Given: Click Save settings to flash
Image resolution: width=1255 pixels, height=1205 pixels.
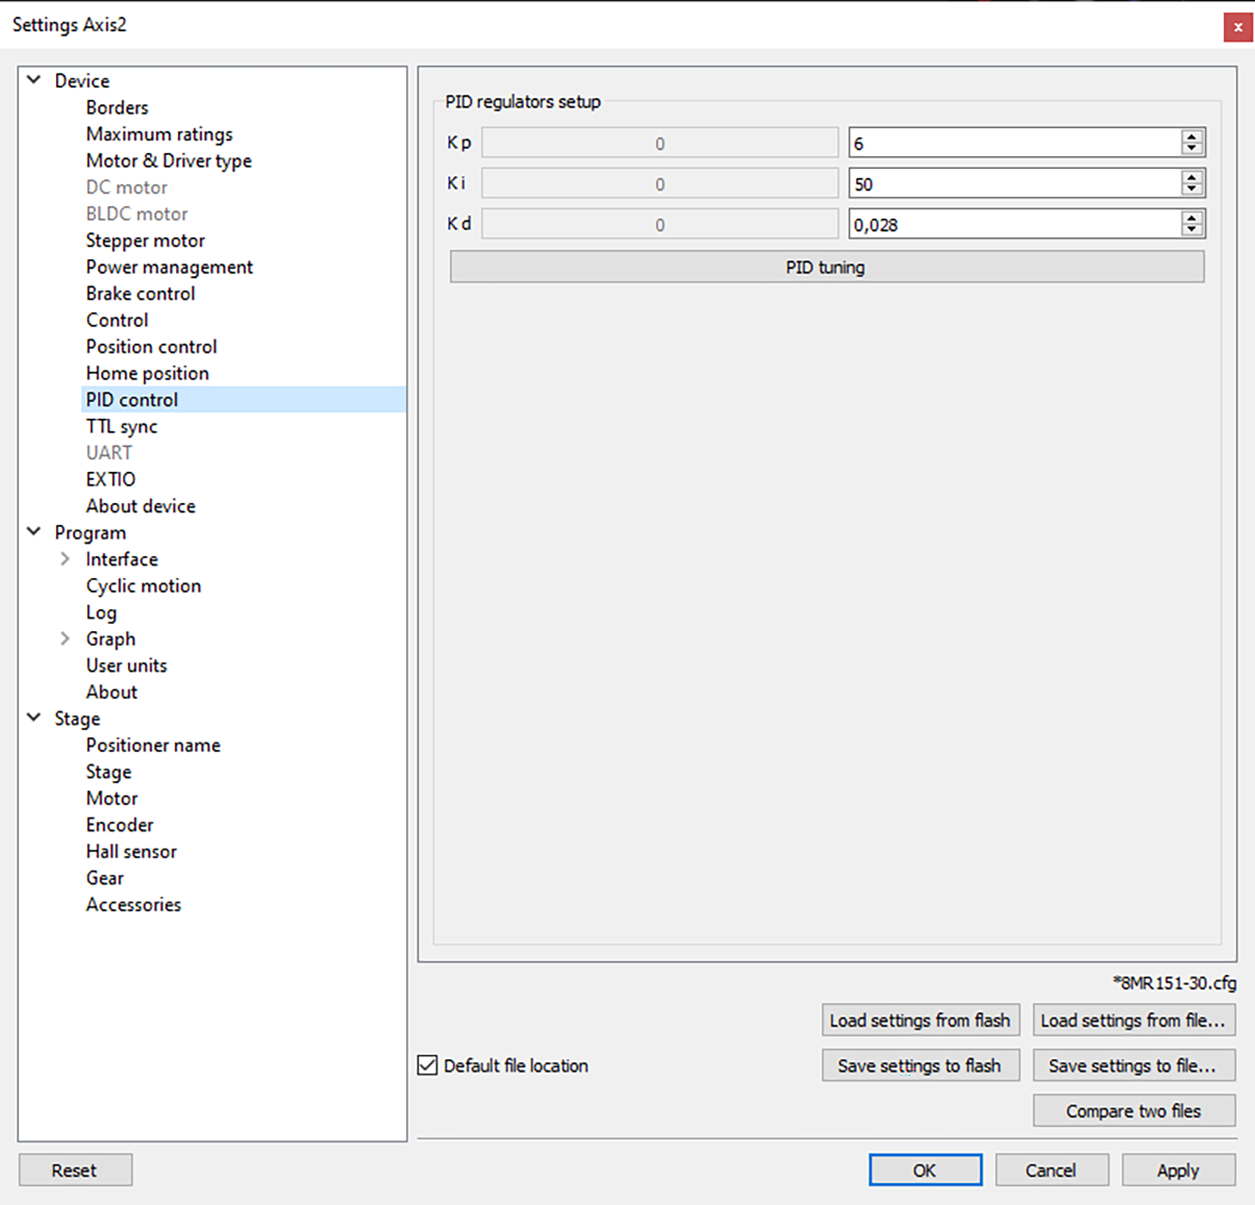Looking at the screenshot, I should point(919,1066).
